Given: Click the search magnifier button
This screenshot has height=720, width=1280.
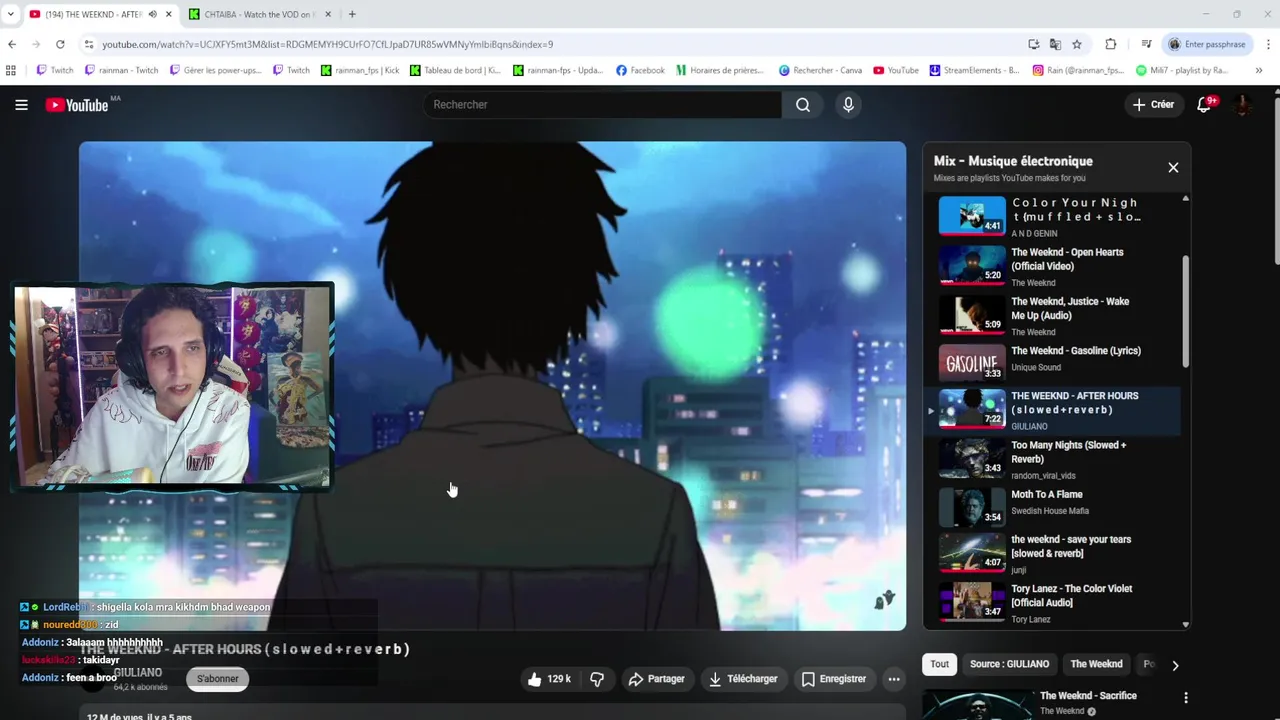Looking at the screenshot, I should 803,105.
